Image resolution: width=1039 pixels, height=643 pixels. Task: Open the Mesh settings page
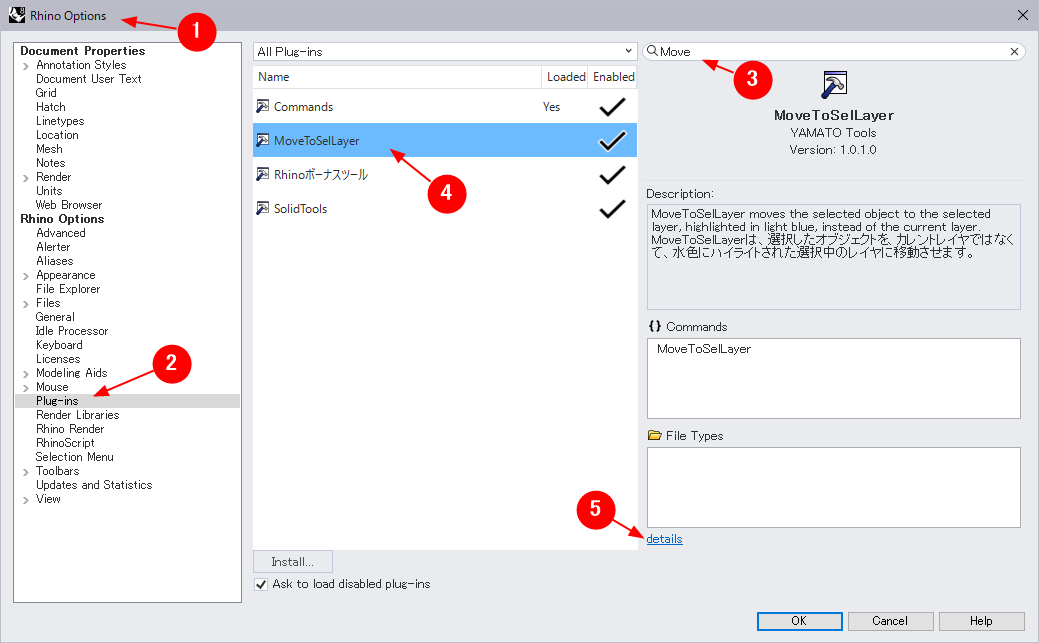pyautogui.click(x=49, y=148)
